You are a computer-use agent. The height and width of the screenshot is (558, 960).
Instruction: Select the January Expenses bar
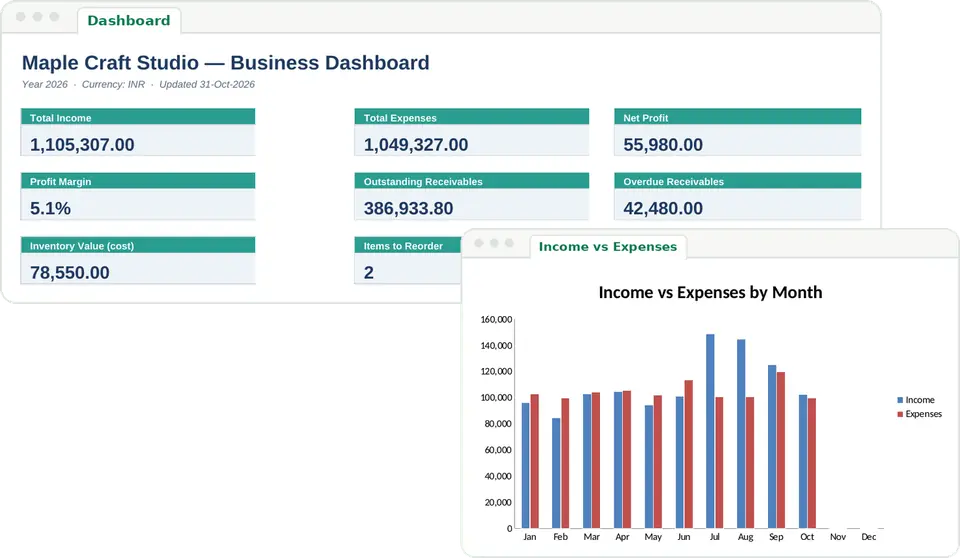(534, 461)
